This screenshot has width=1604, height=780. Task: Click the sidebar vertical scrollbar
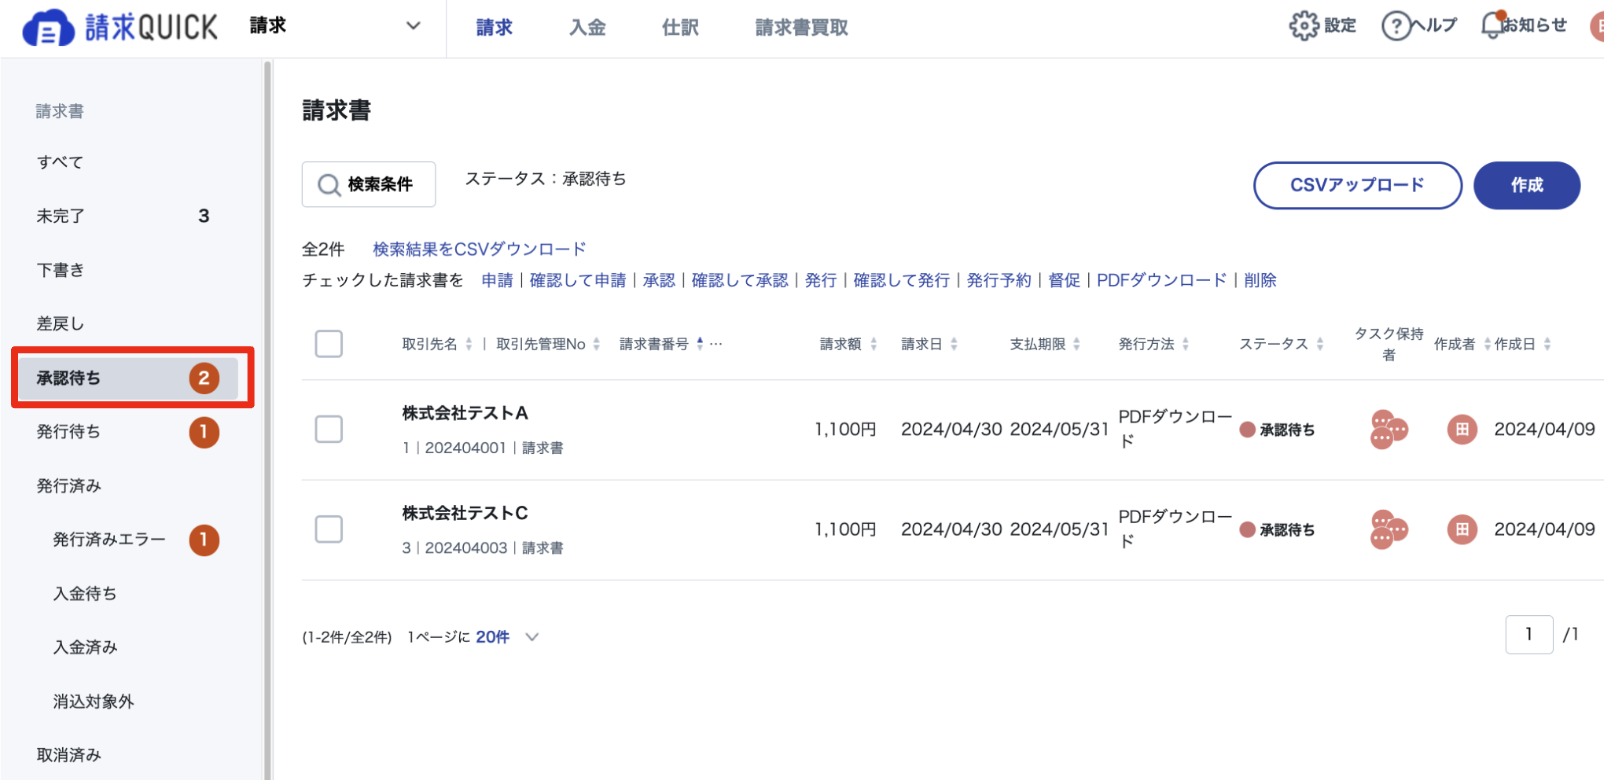267,420
